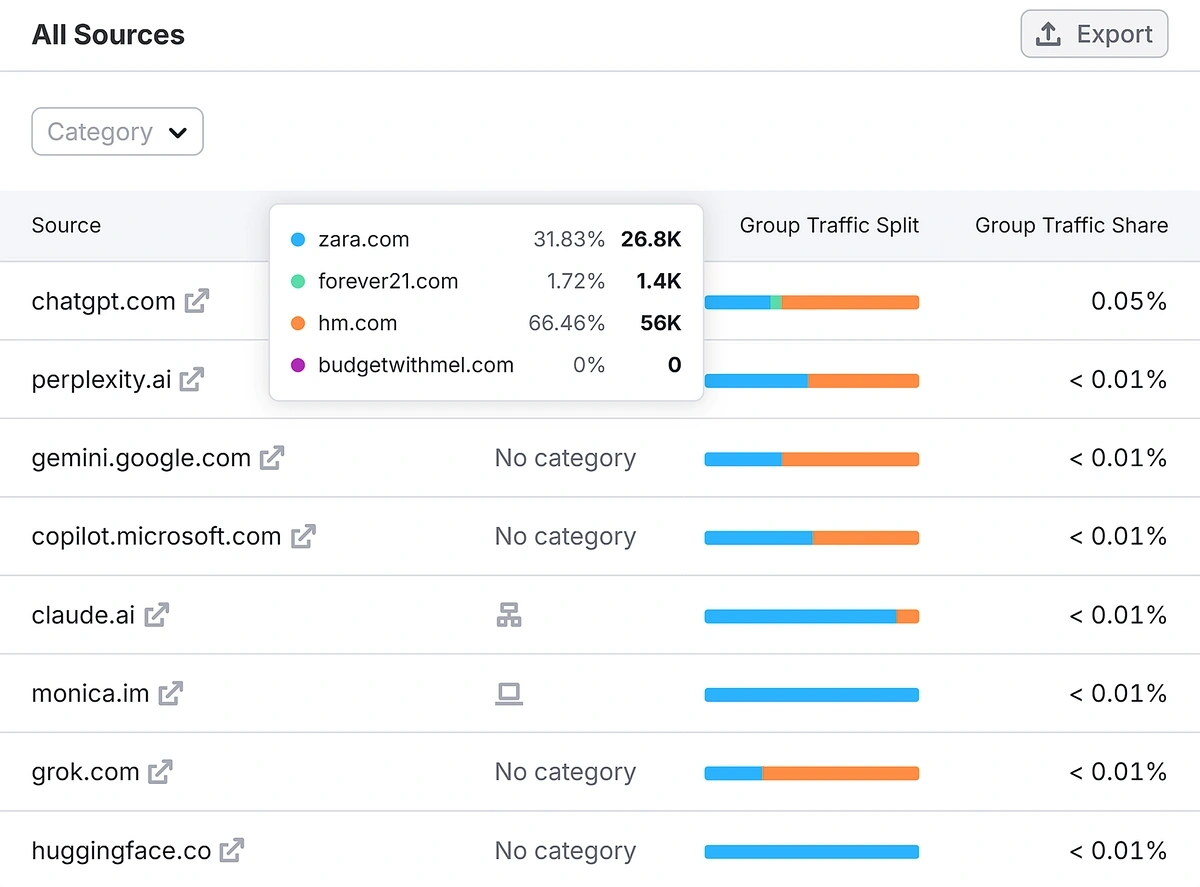Open external link icon next to huggingface.co

pyautogui.click(x=232, y=851)
